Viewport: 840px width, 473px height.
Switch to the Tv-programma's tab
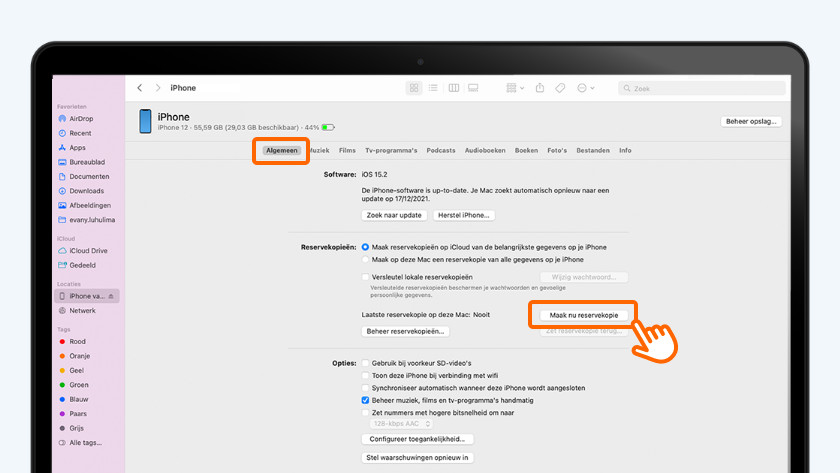click(391, 151)
